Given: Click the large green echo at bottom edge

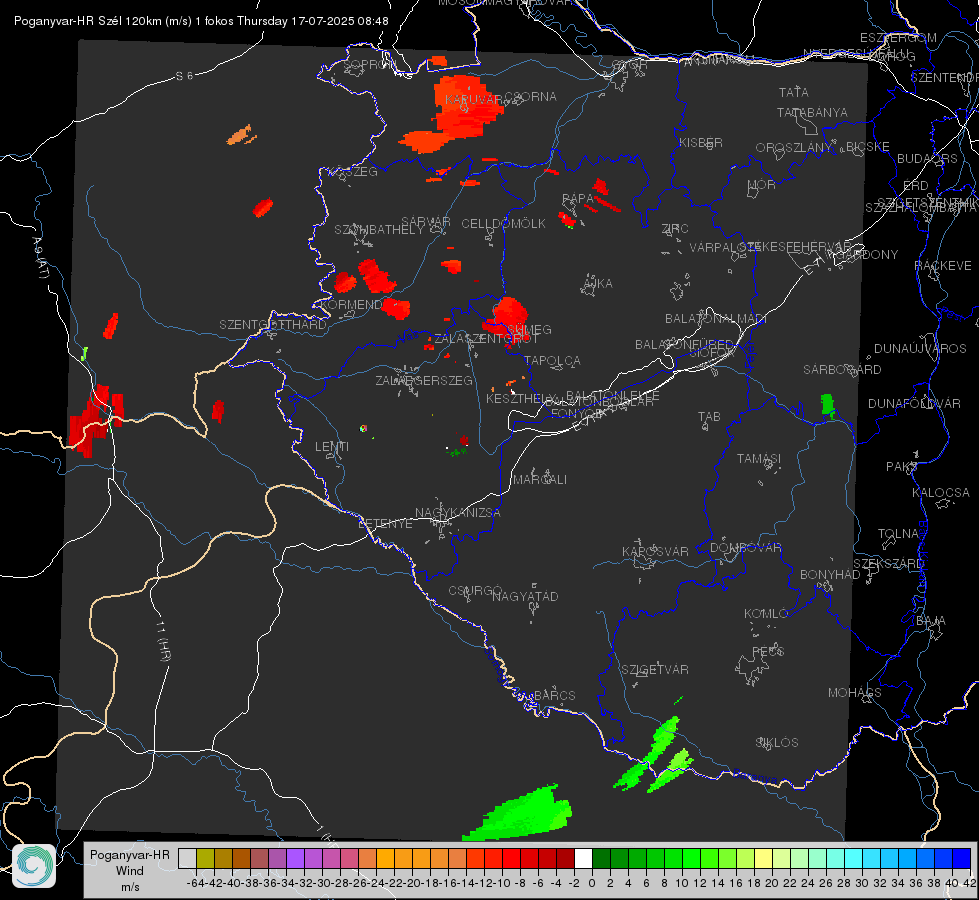Looking at the screenshot, I should [518, 814].
